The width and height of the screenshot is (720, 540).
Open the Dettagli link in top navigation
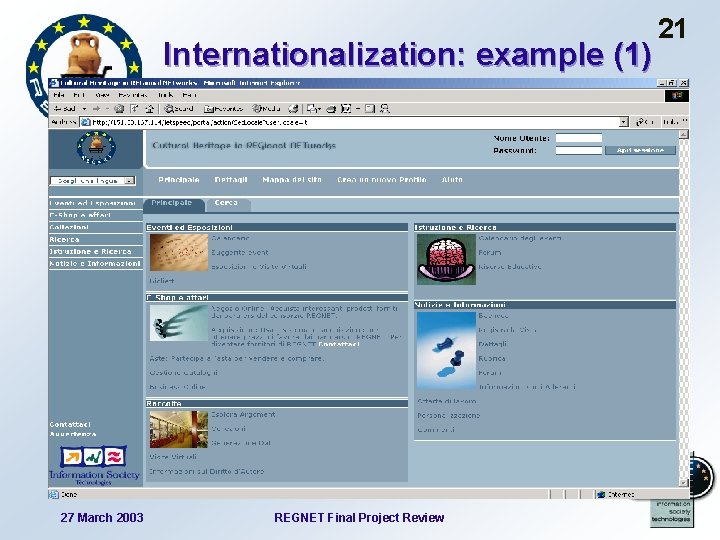(x=231, y=180)
